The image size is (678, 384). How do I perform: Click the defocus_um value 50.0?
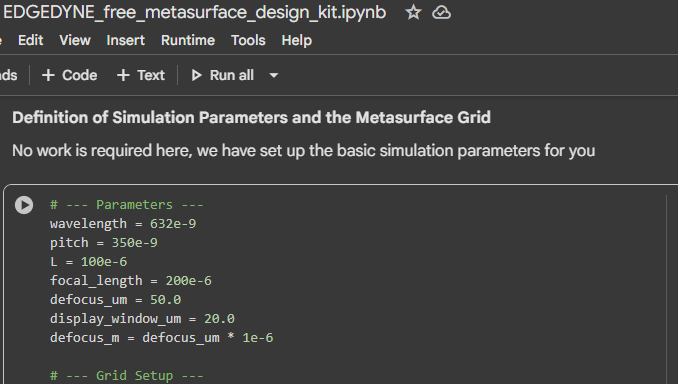pos(165,300)
